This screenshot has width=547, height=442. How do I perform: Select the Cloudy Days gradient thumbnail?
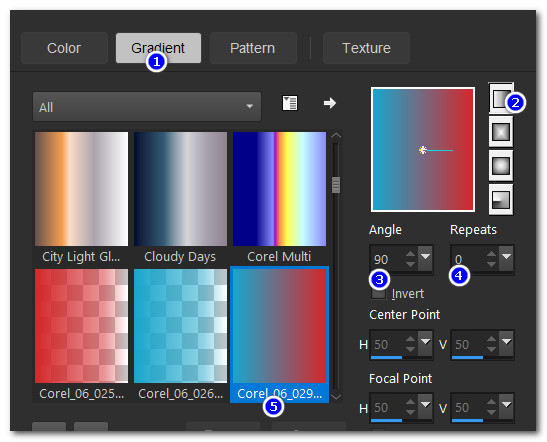pyautogui.click(x=180, y=189)
